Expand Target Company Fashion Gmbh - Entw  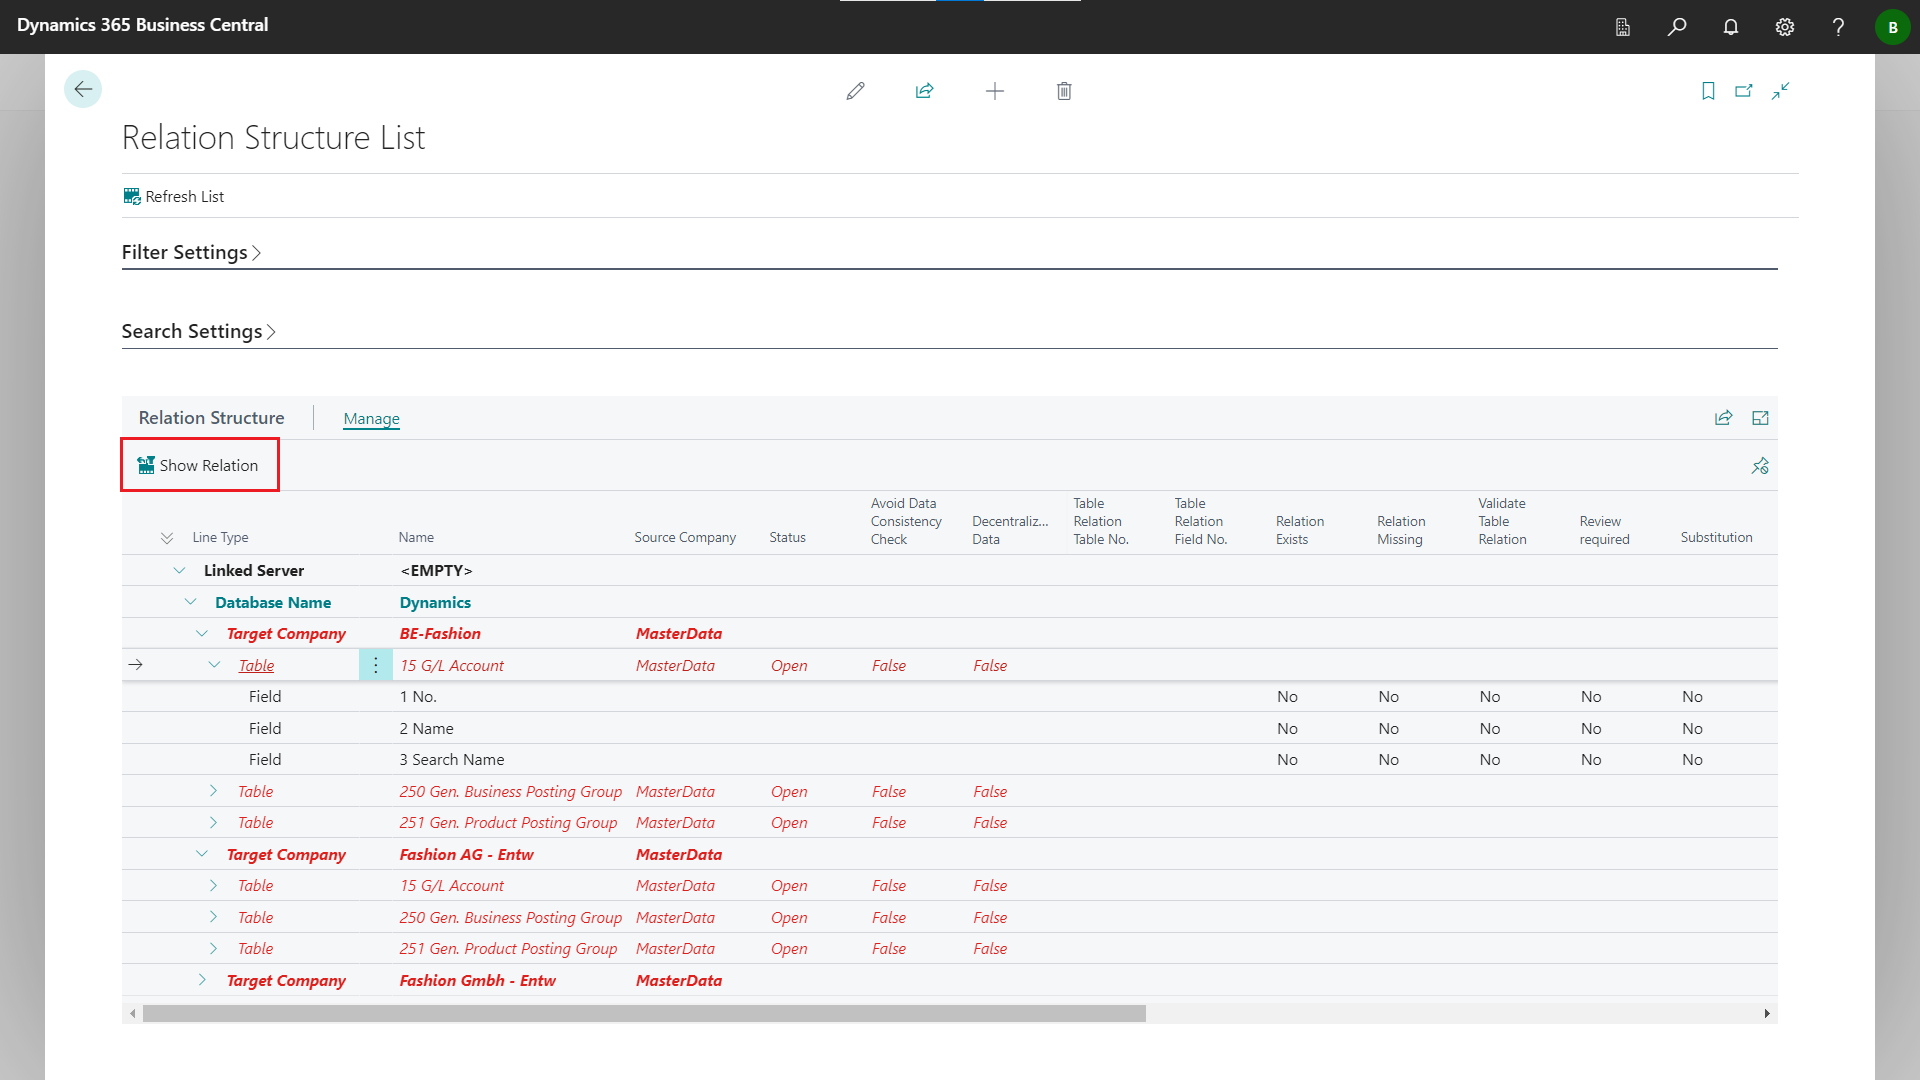coord(202,980)
